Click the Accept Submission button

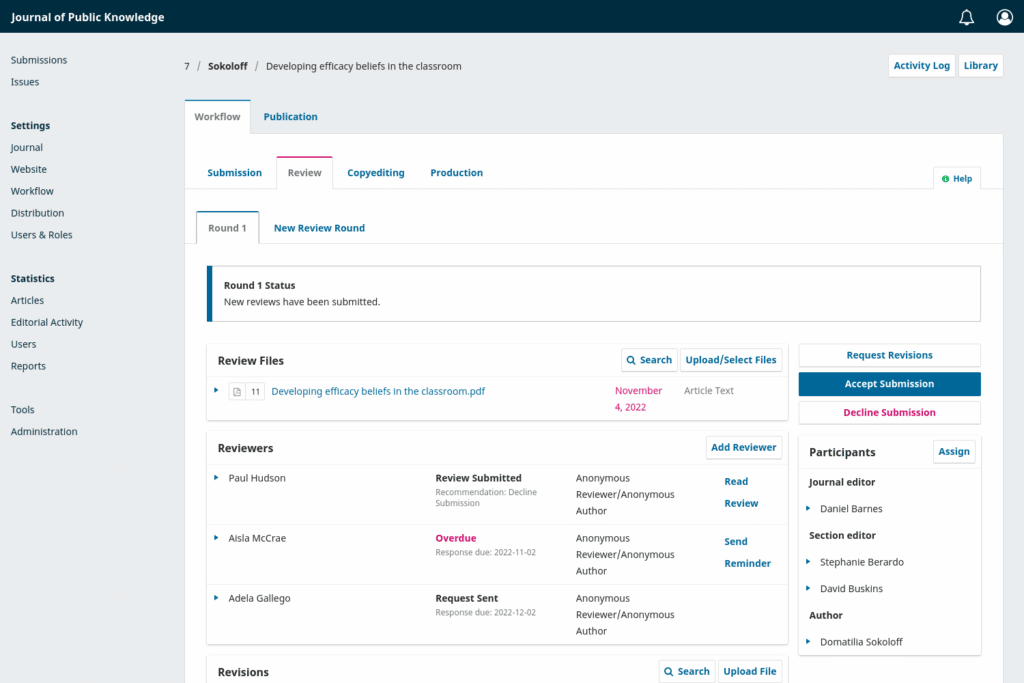pyautogui.click(x=889, y=383)
